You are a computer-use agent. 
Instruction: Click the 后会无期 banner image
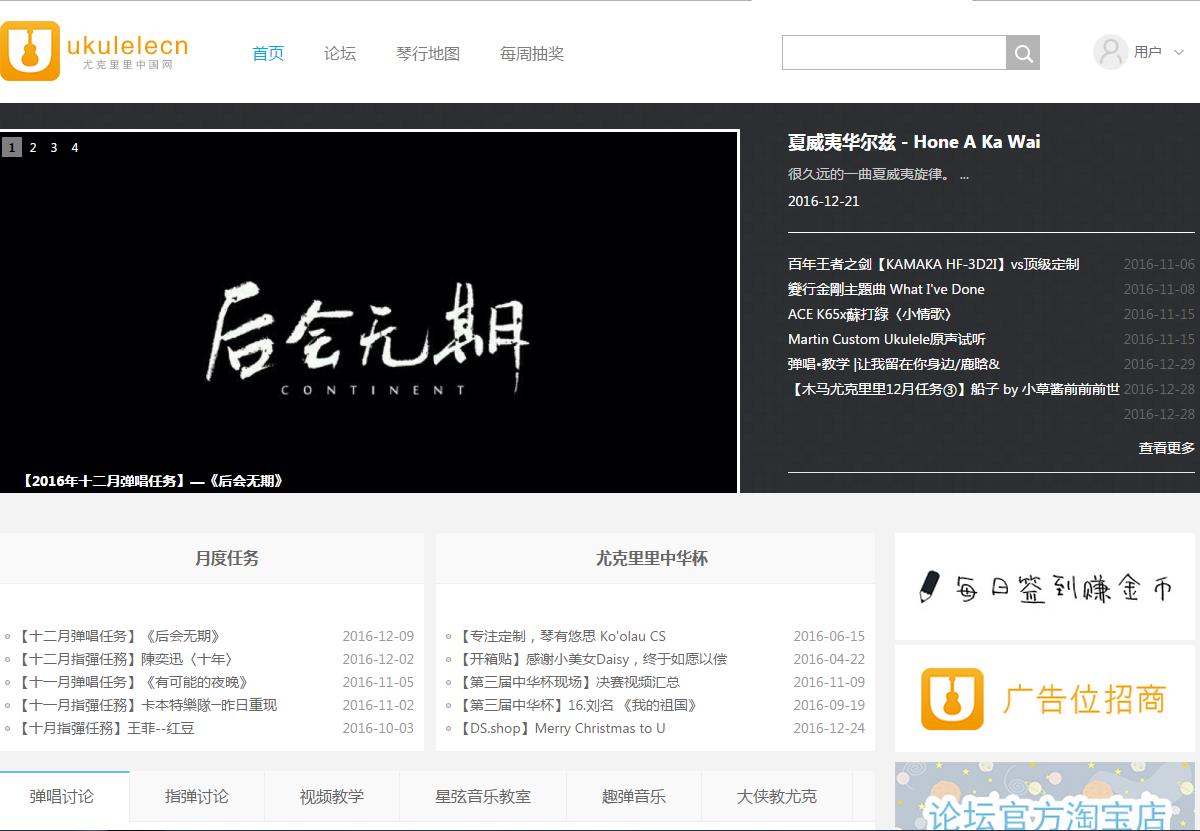pos(368,311)
